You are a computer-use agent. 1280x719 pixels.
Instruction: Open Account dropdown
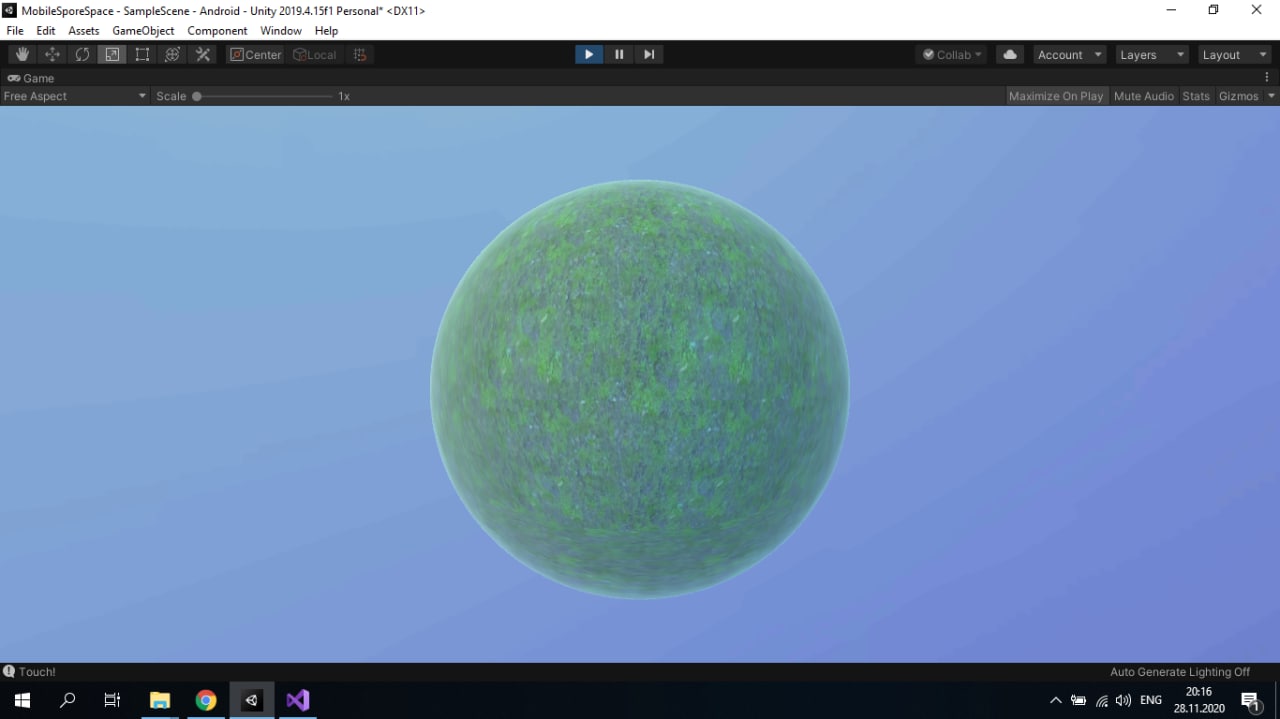click(x=1070, y=55)
